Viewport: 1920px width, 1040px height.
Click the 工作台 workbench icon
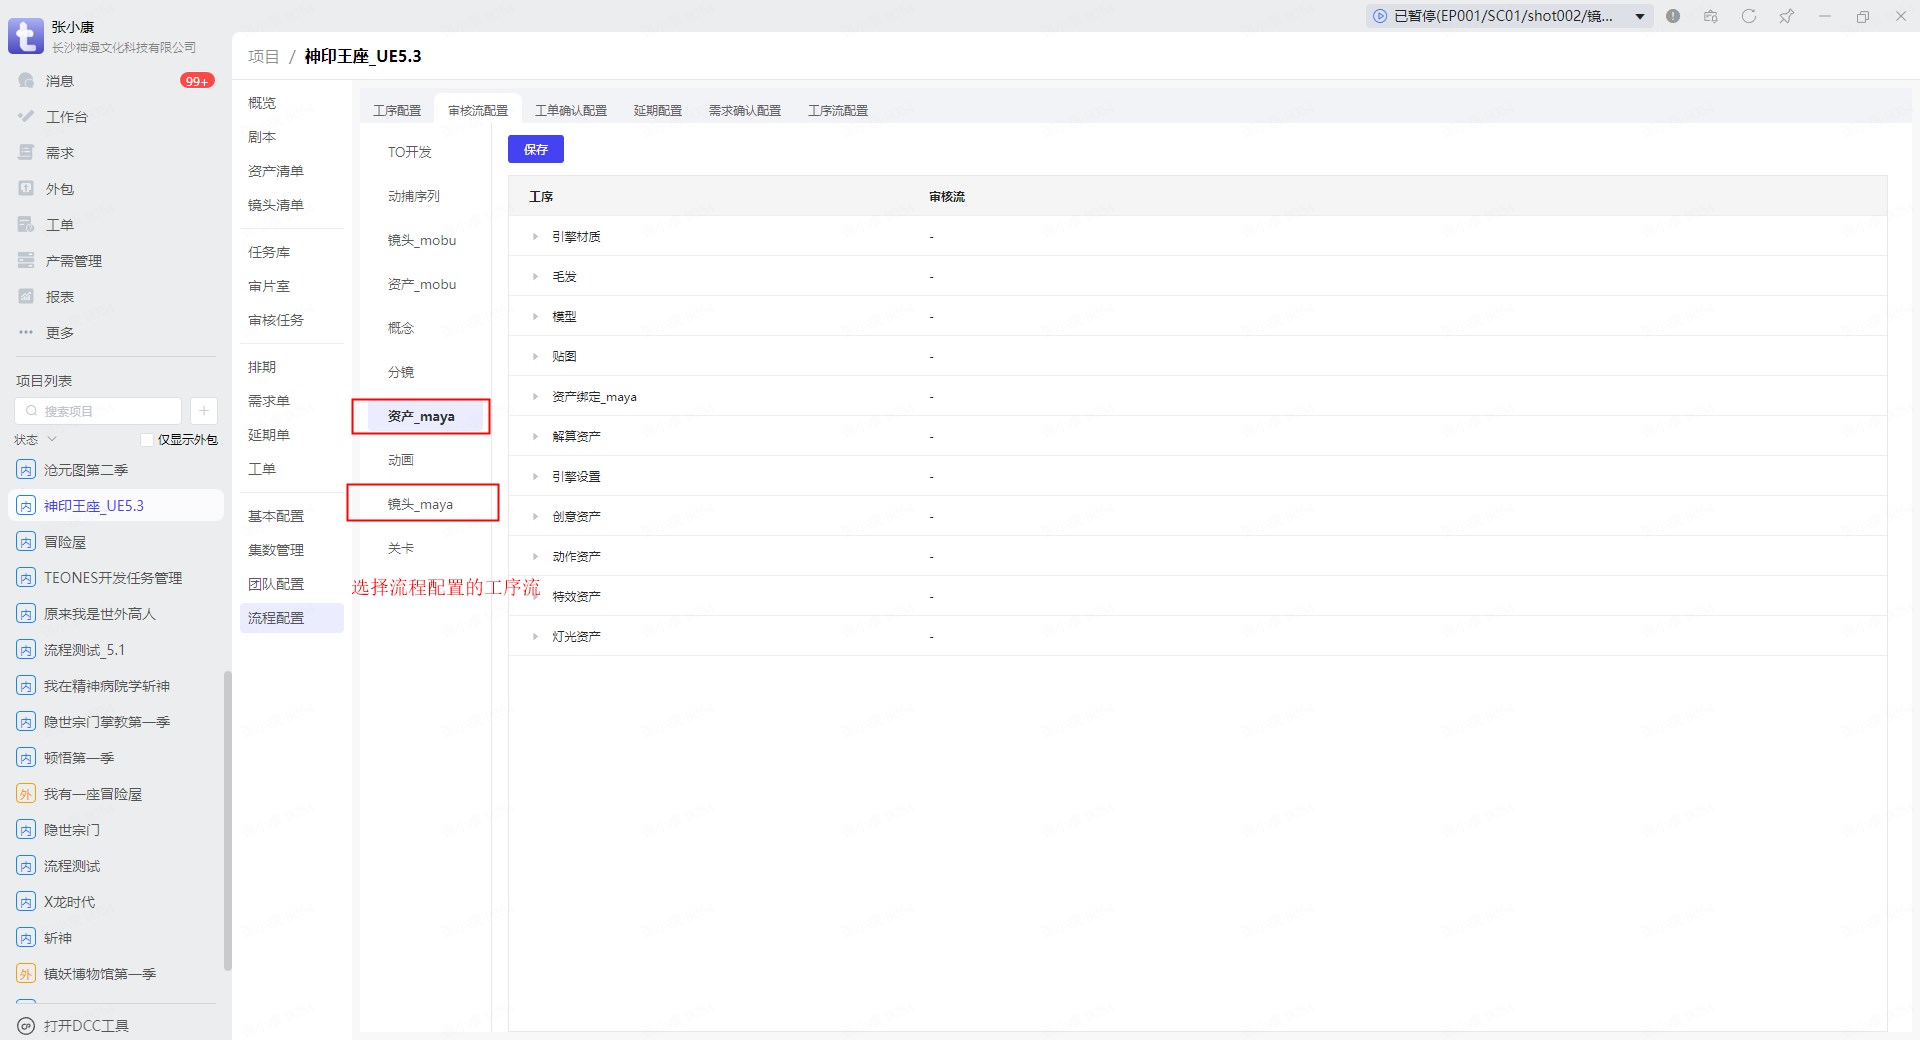pos(27,117)
